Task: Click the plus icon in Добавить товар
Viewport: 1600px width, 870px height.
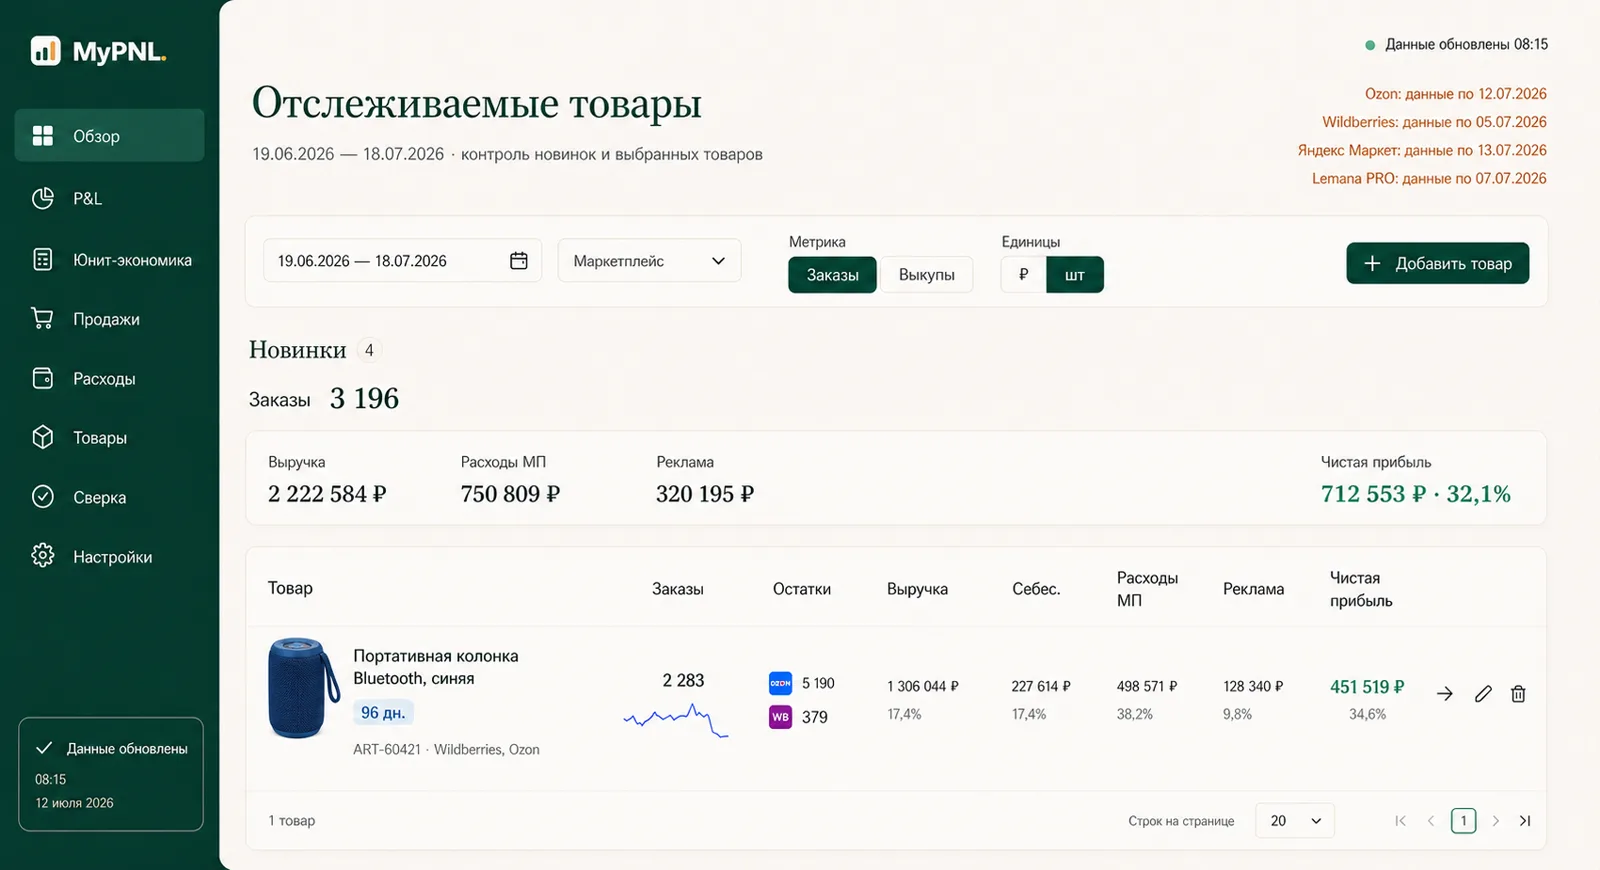Action: [x=1373, y=263]
